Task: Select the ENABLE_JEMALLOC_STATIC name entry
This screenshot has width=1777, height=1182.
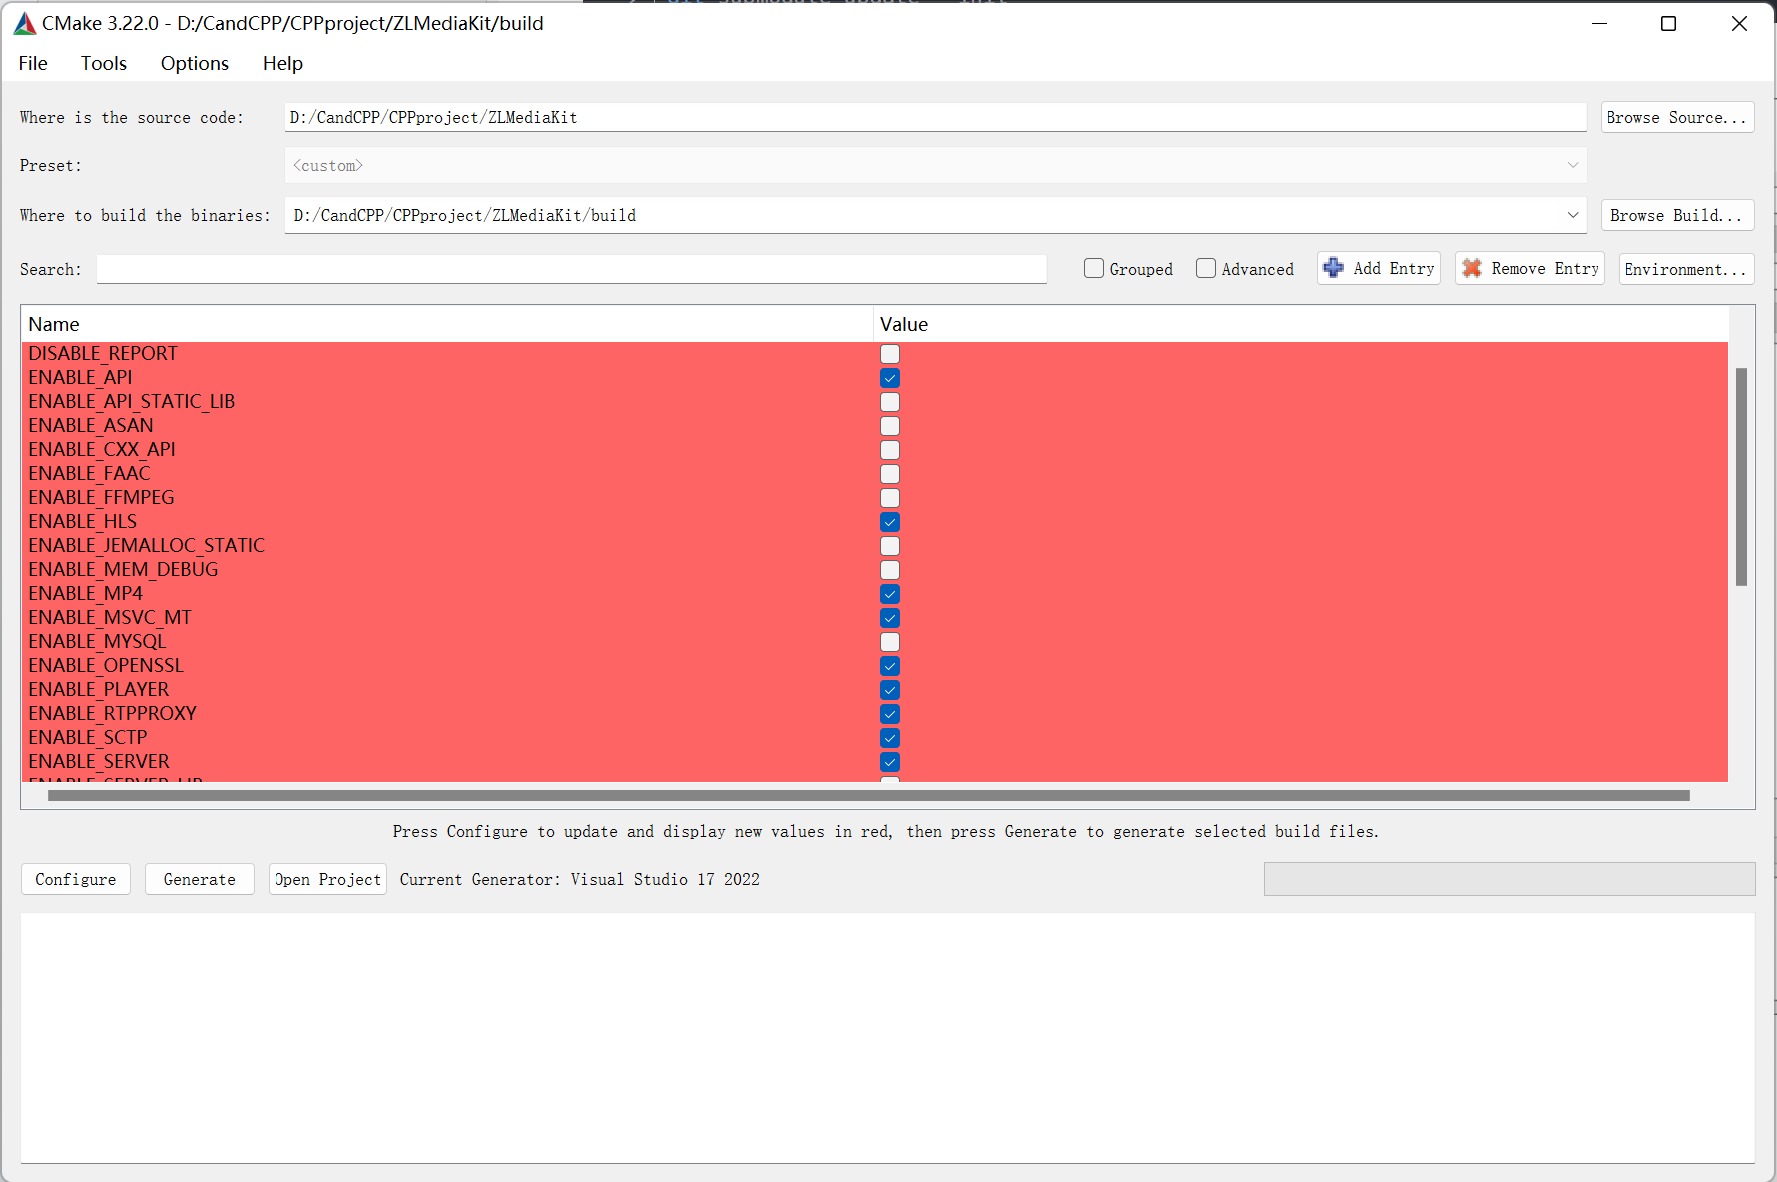Action: click(147, 545)
